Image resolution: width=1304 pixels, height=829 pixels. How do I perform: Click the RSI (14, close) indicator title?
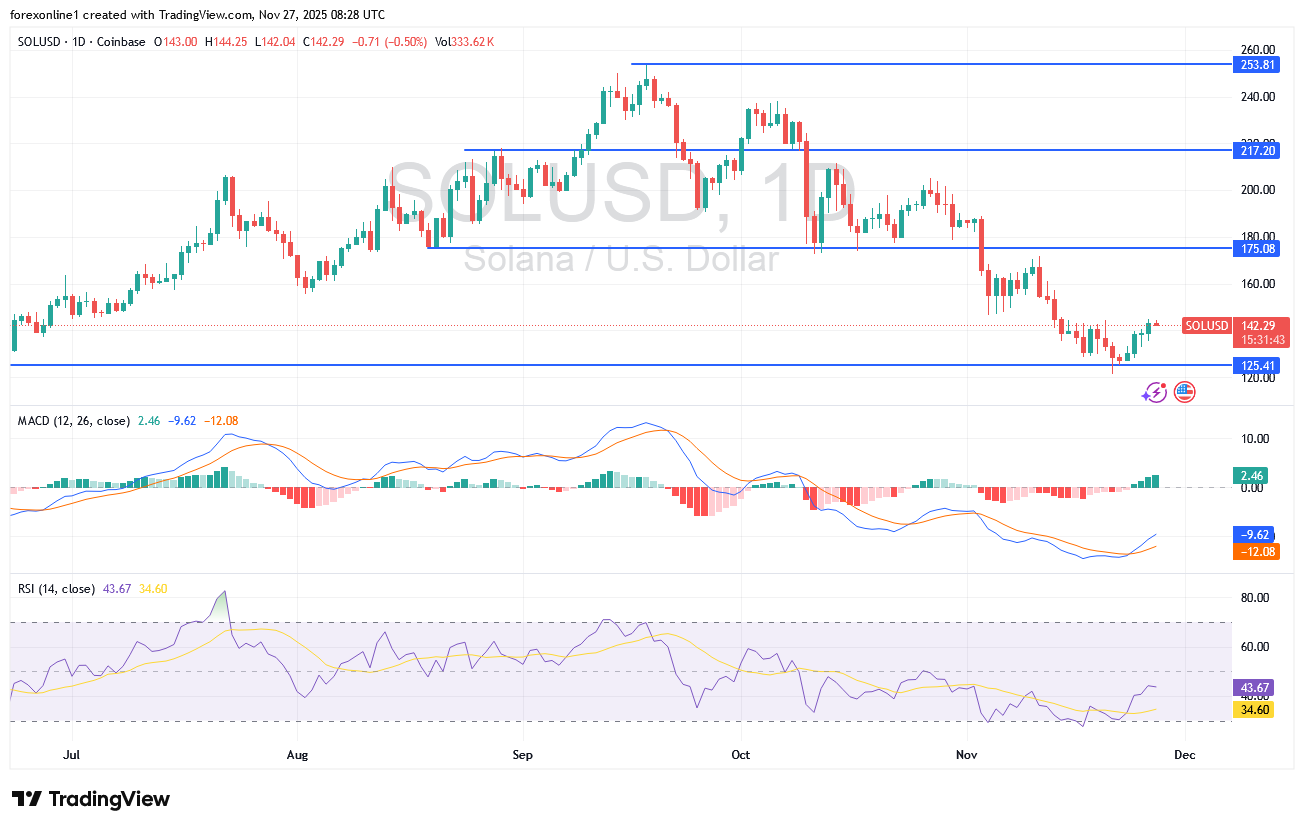[57, 589]
